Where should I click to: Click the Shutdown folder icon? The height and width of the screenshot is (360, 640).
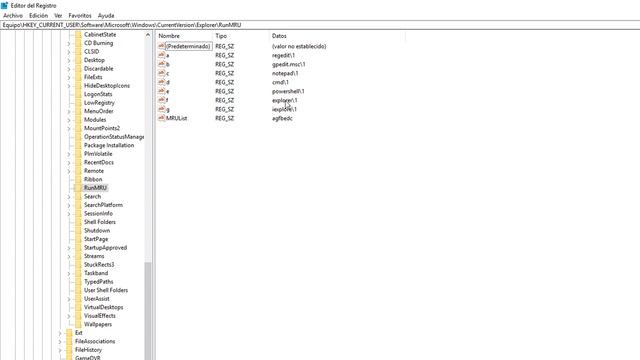coord(78,231)
